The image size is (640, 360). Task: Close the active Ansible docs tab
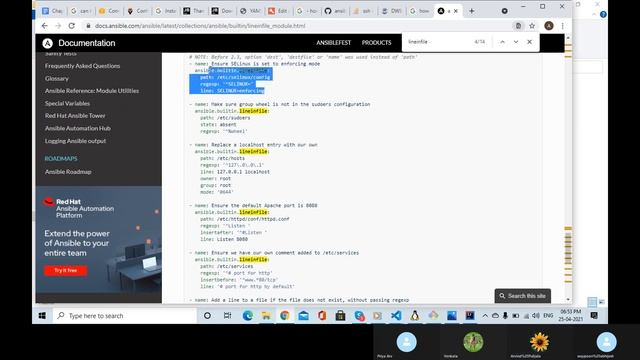[456, 11]
